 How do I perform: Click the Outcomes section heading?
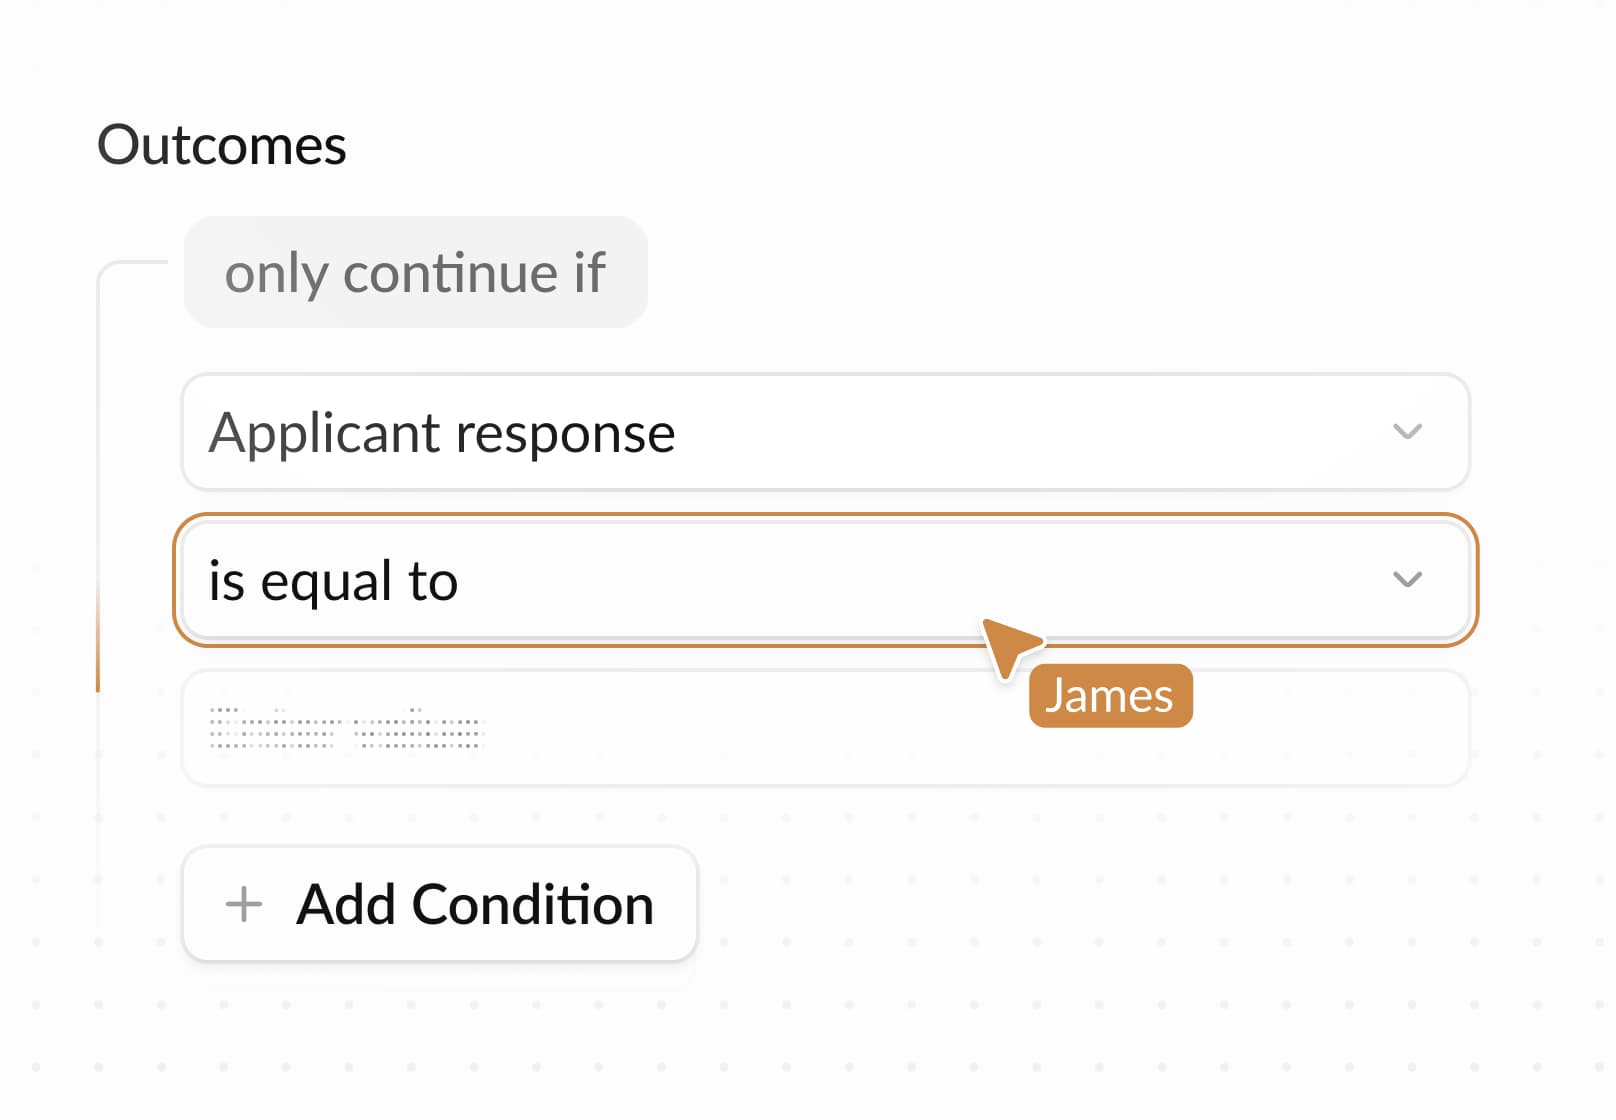tap(221, 145)
